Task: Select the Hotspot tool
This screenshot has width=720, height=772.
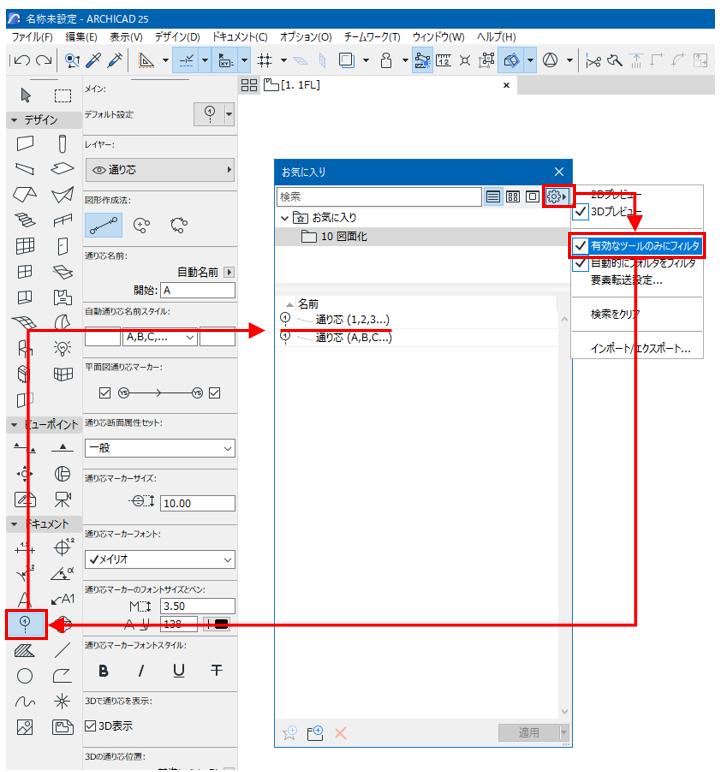Action: 62,702
